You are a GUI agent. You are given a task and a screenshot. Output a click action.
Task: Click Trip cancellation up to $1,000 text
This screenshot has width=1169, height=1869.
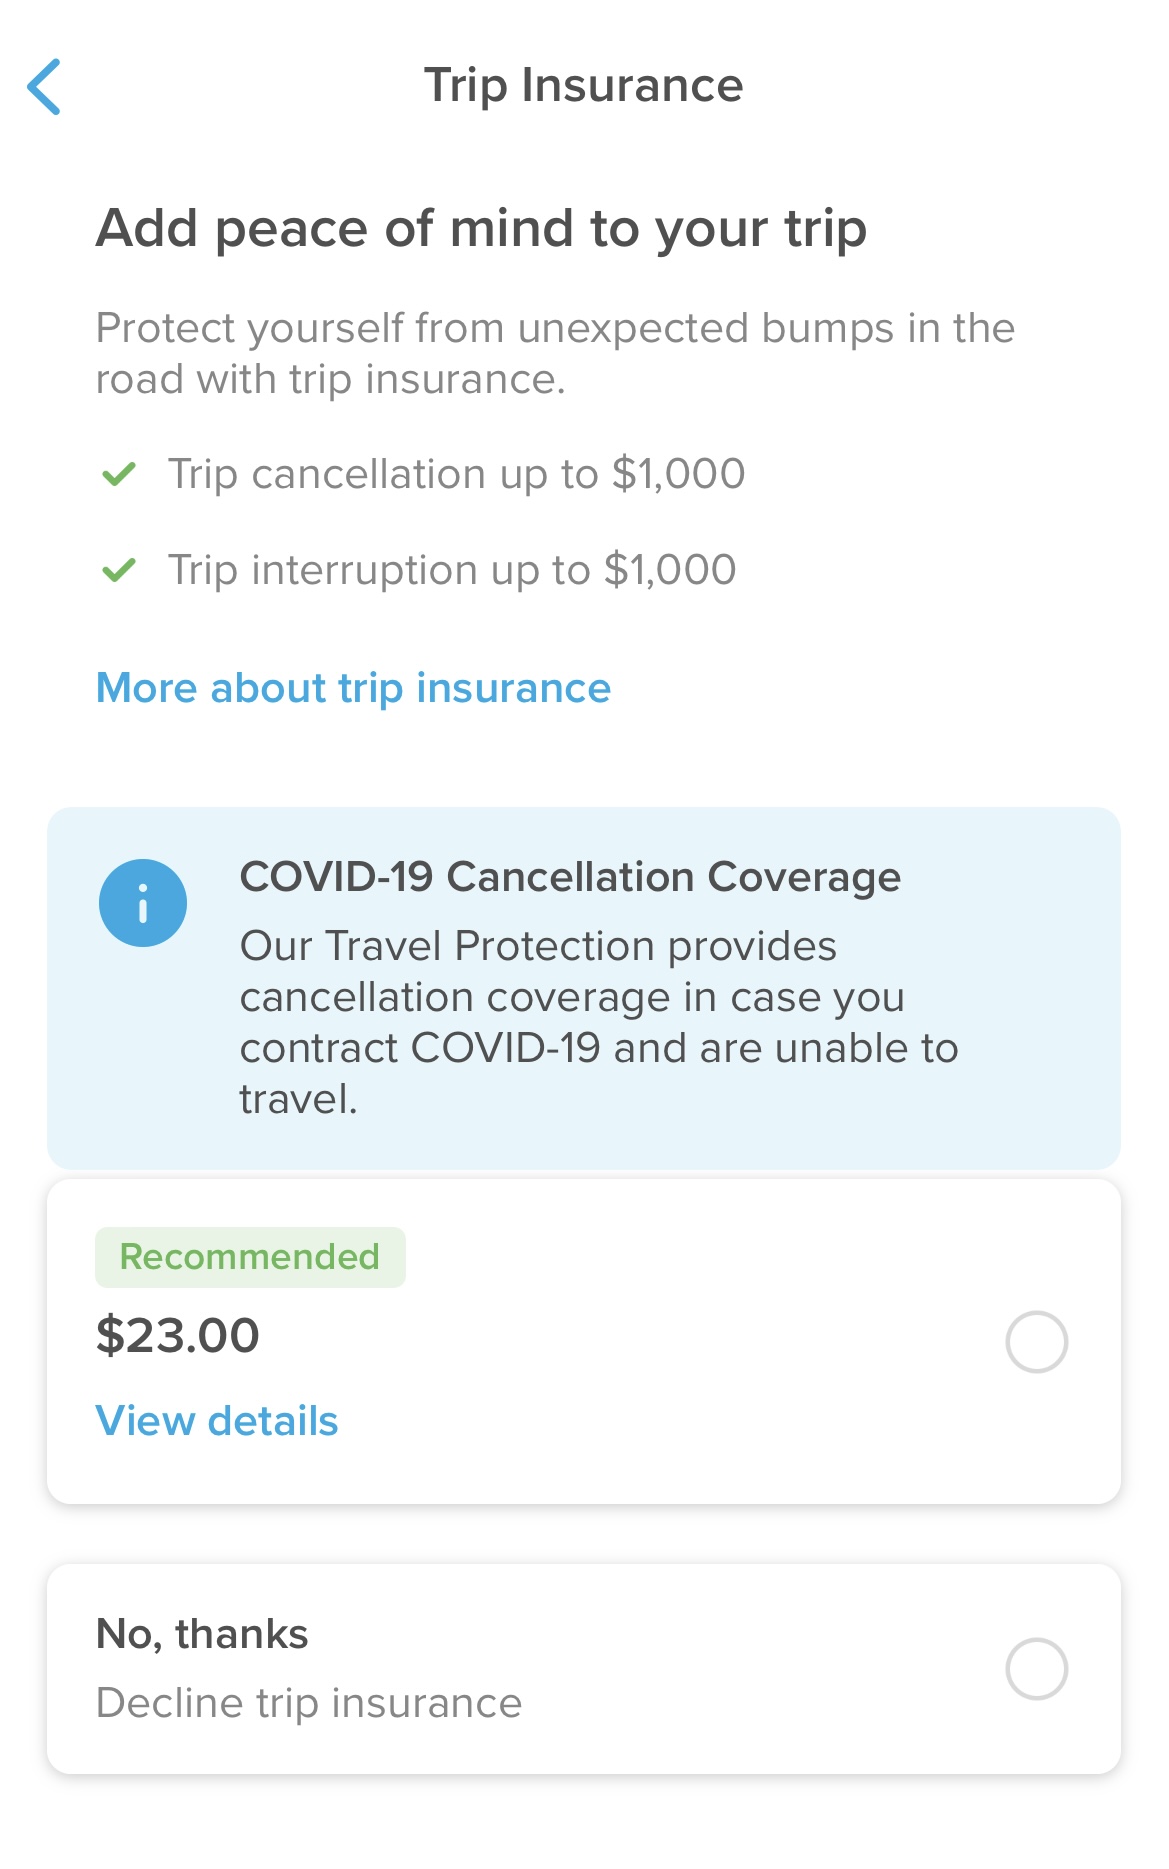tap(456, 474)
